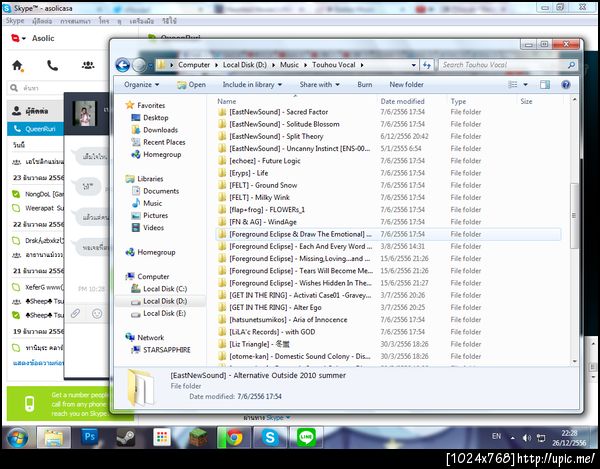Click the colorful grid app taskbar icon
This screenshot has width=600, height=469.
[x=162, y=437]
